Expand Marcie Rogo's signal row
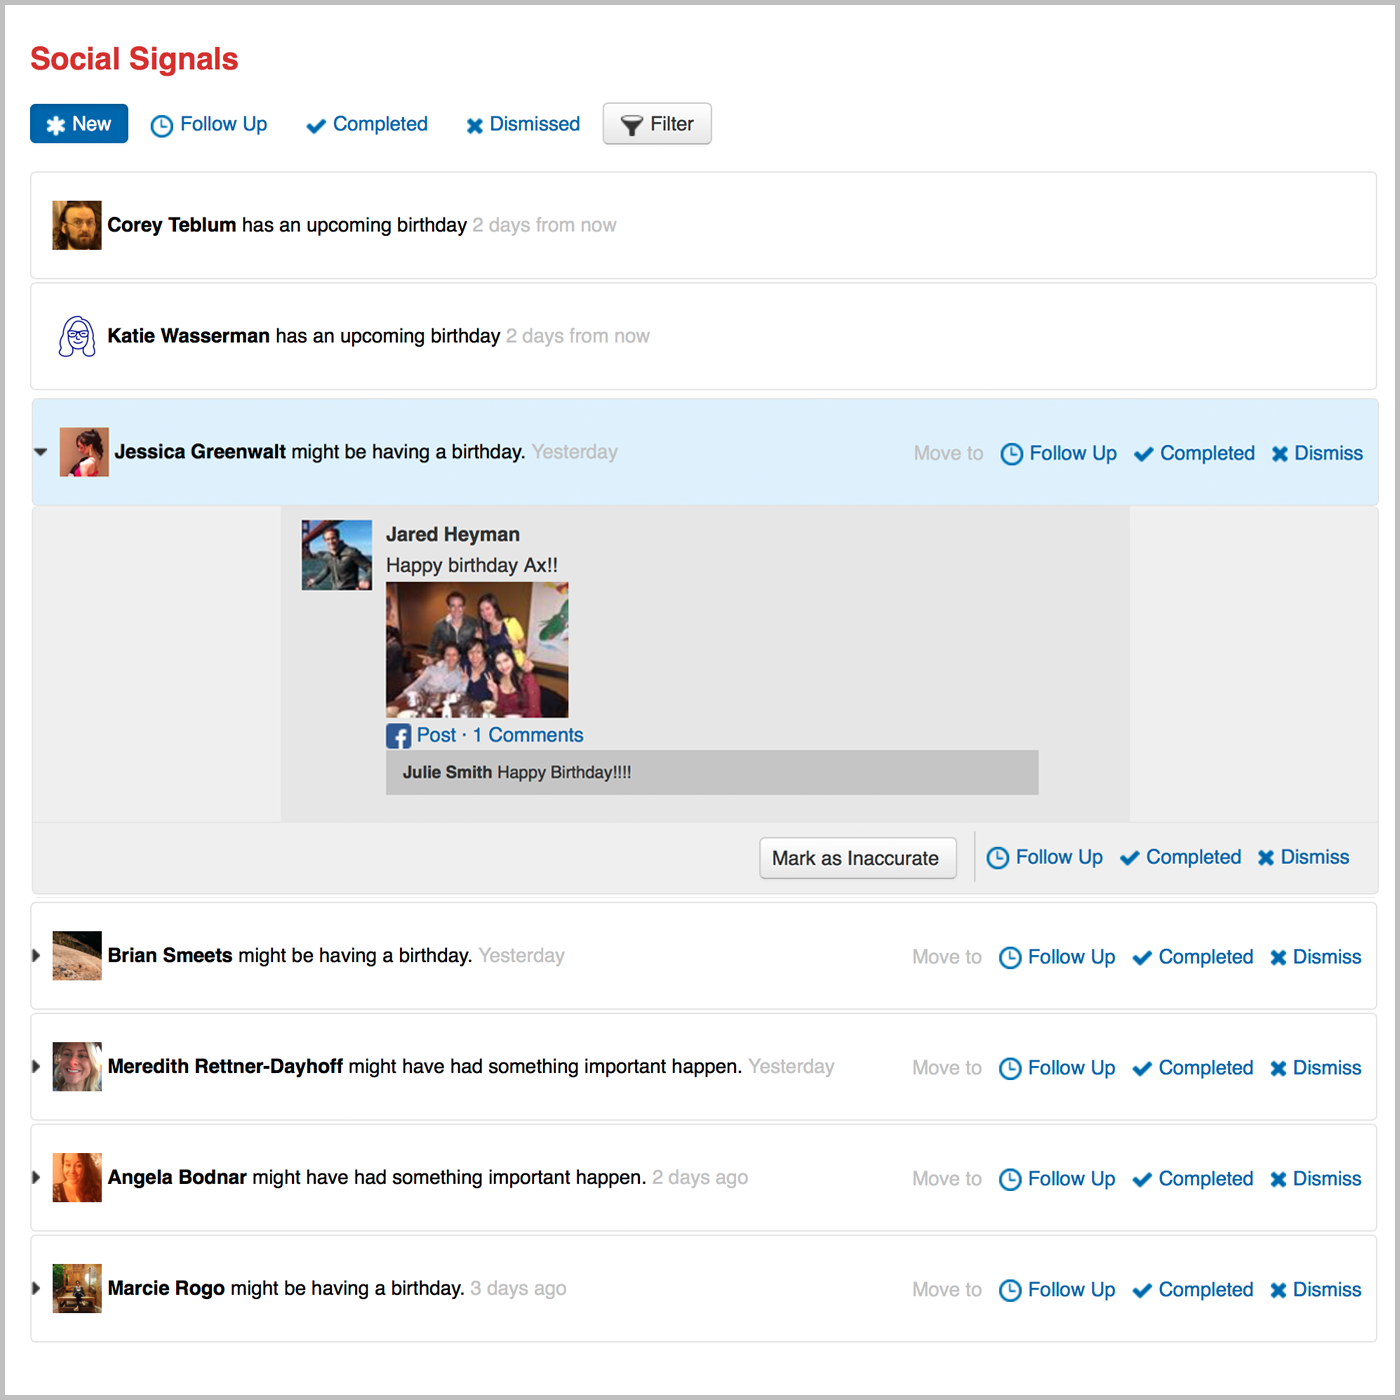The height and width of the screenshot is (1400, 1400). click(36, 1288)
